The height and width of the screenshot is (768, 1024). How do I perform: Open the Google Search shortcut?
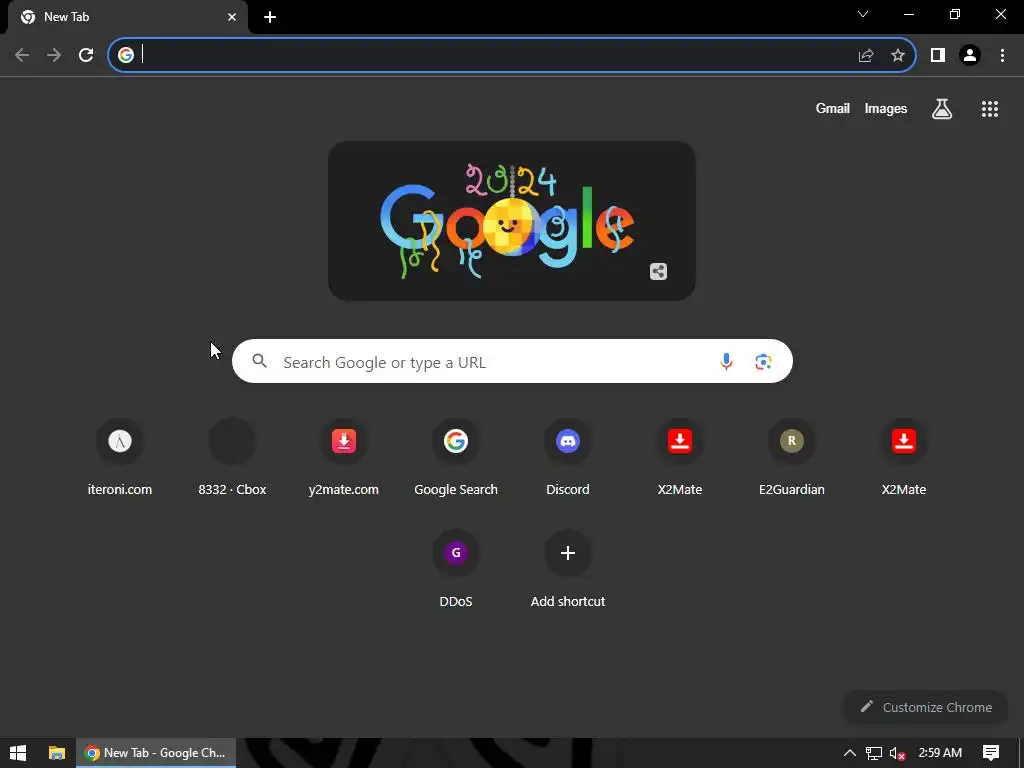tap(456, 457)
